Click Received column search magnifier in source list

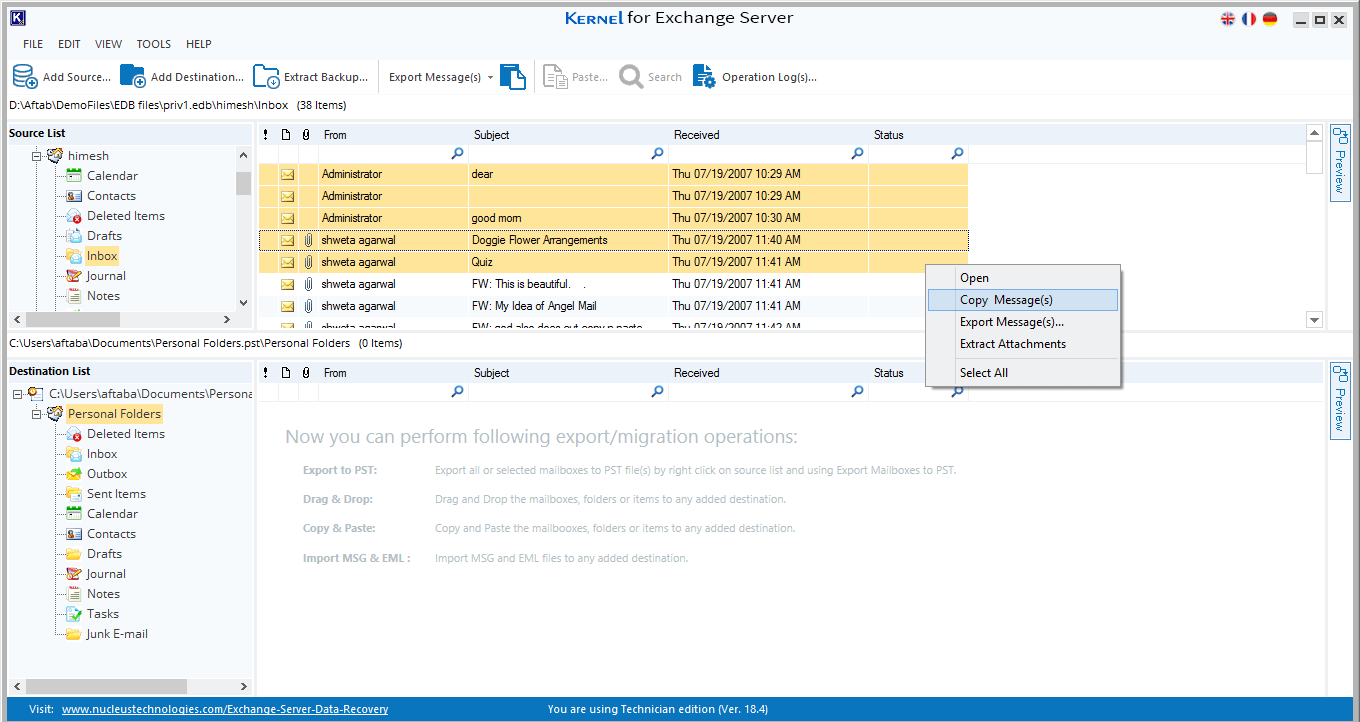tap(857, 154)
